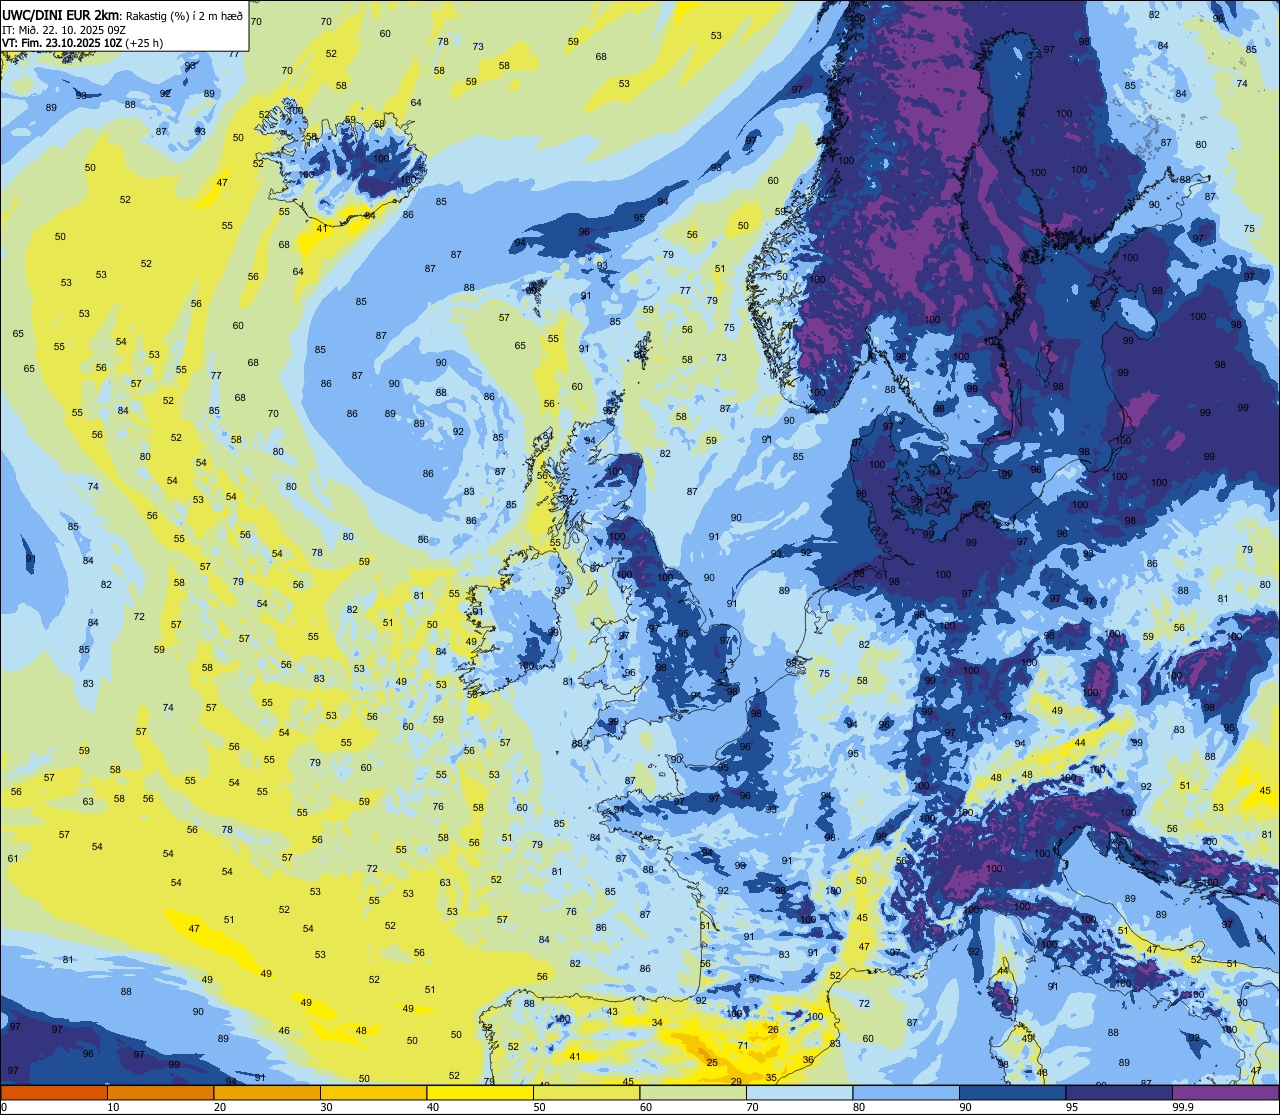
Task: Click the humidity value "29" over Spain
Action: pyautogui.click(x=736, y=1082)
